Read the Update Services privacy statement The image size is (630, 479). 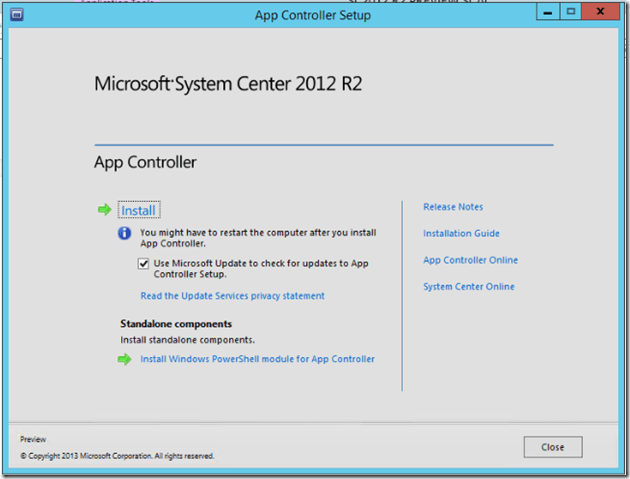pos(232,296)
